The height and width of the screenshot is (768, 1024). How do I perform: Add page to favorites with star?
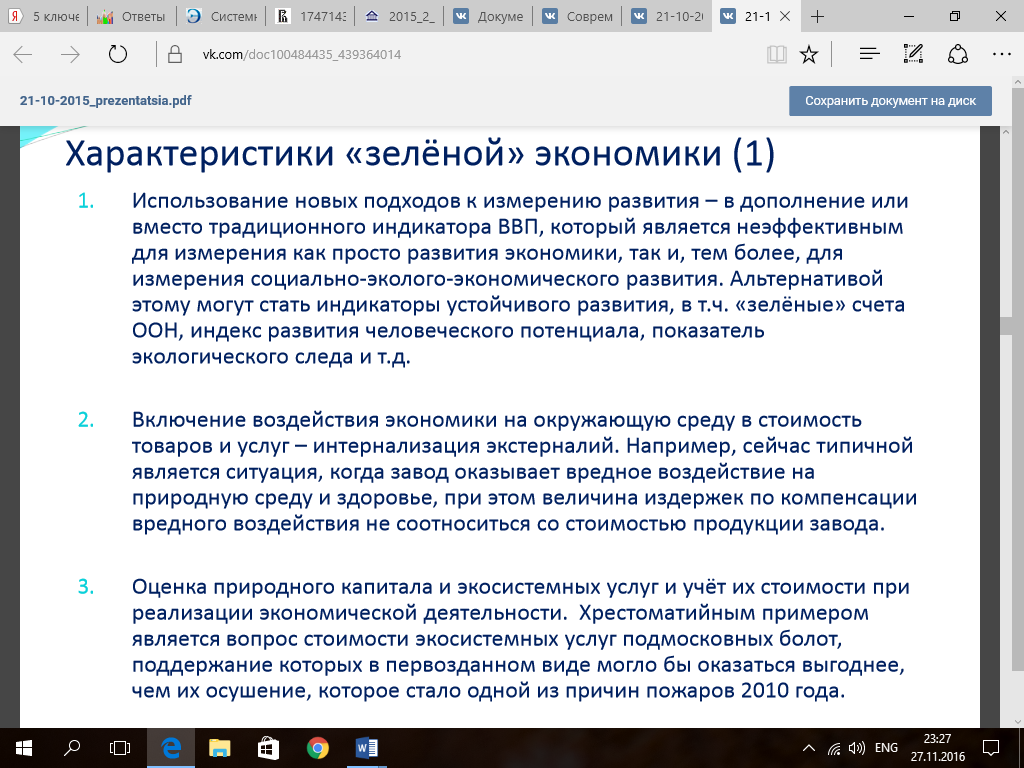coord(809,55)
